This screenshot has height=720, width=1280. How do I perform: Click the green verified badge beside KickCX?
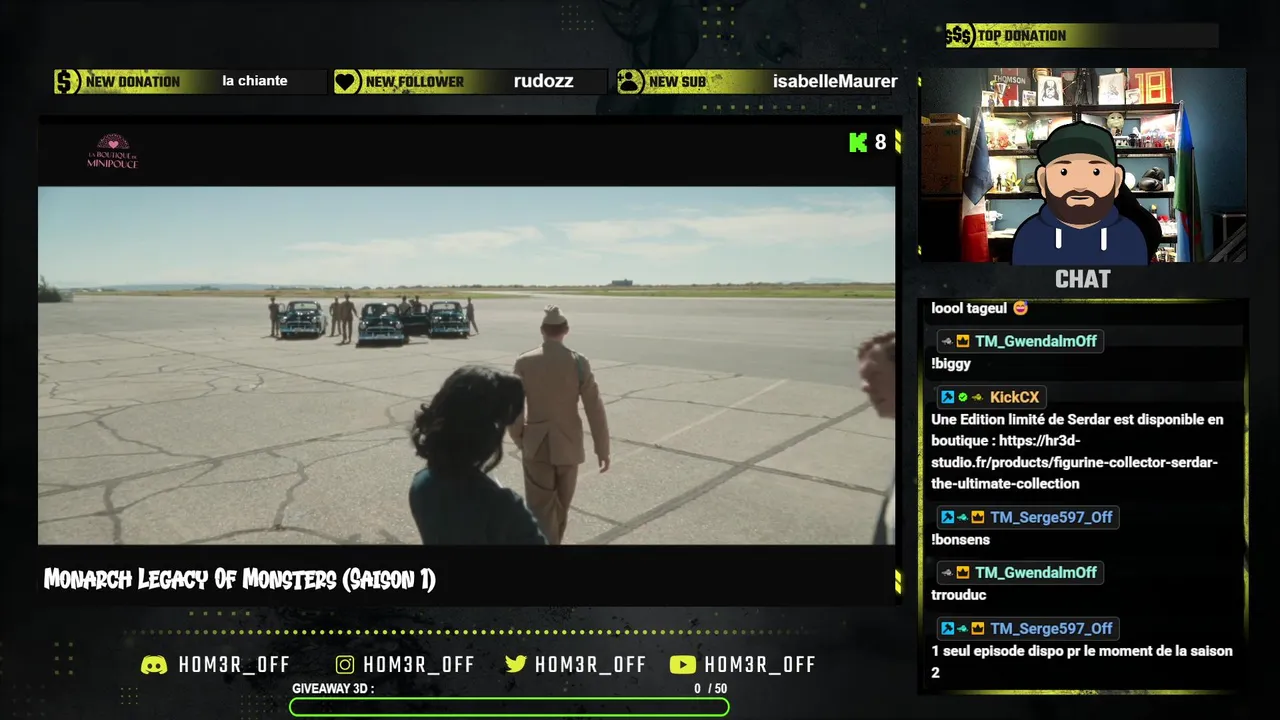coord(962,397)
